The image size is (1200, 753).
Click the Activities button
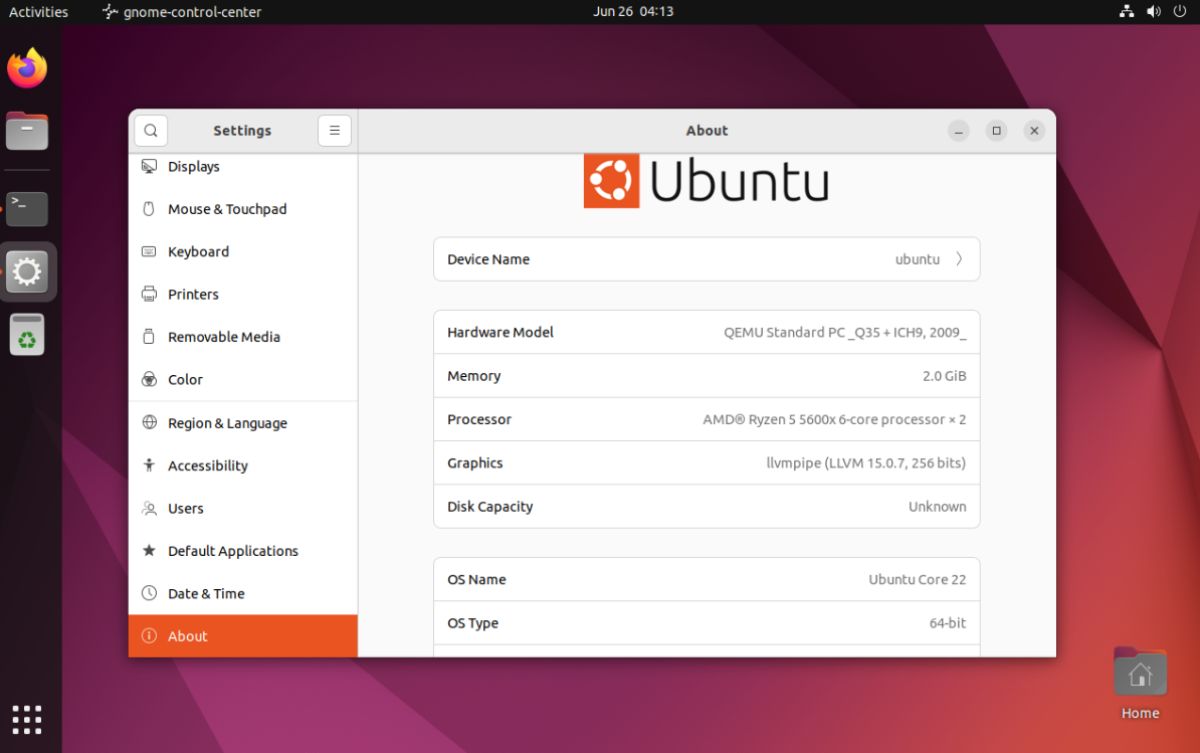tap(38, 11)
